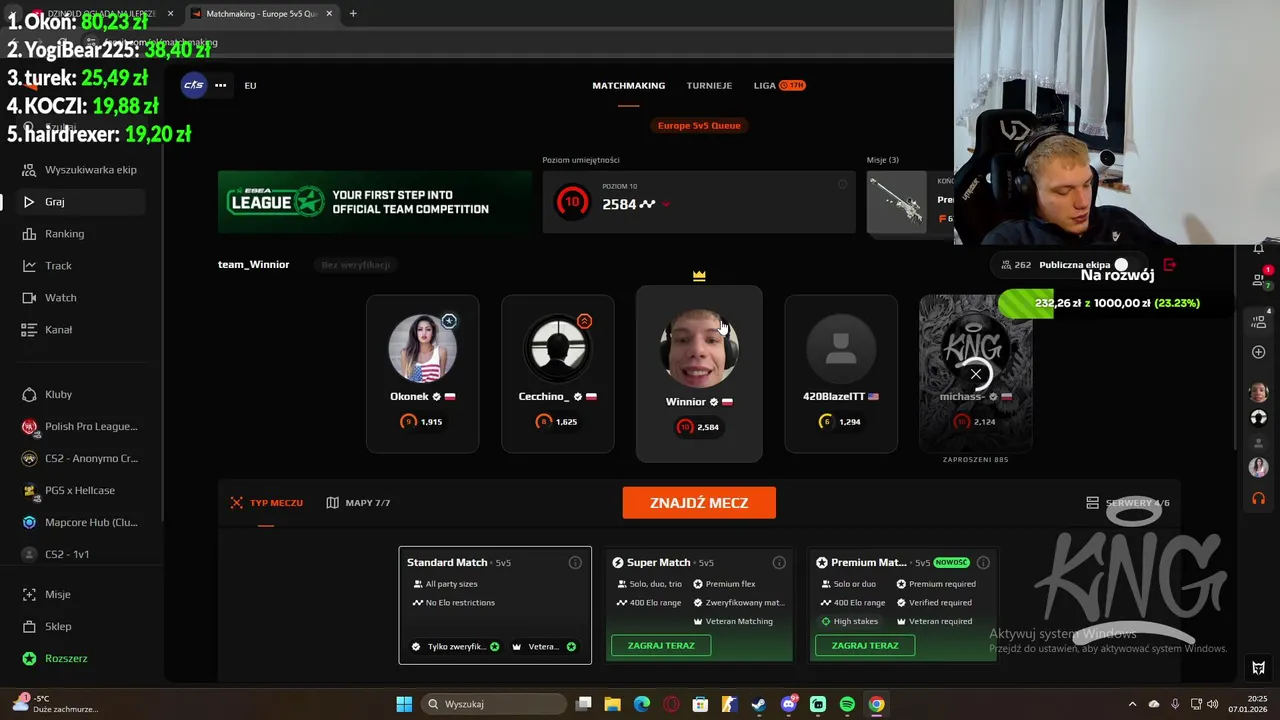Click the red leave party icon

click(1170, 265)
